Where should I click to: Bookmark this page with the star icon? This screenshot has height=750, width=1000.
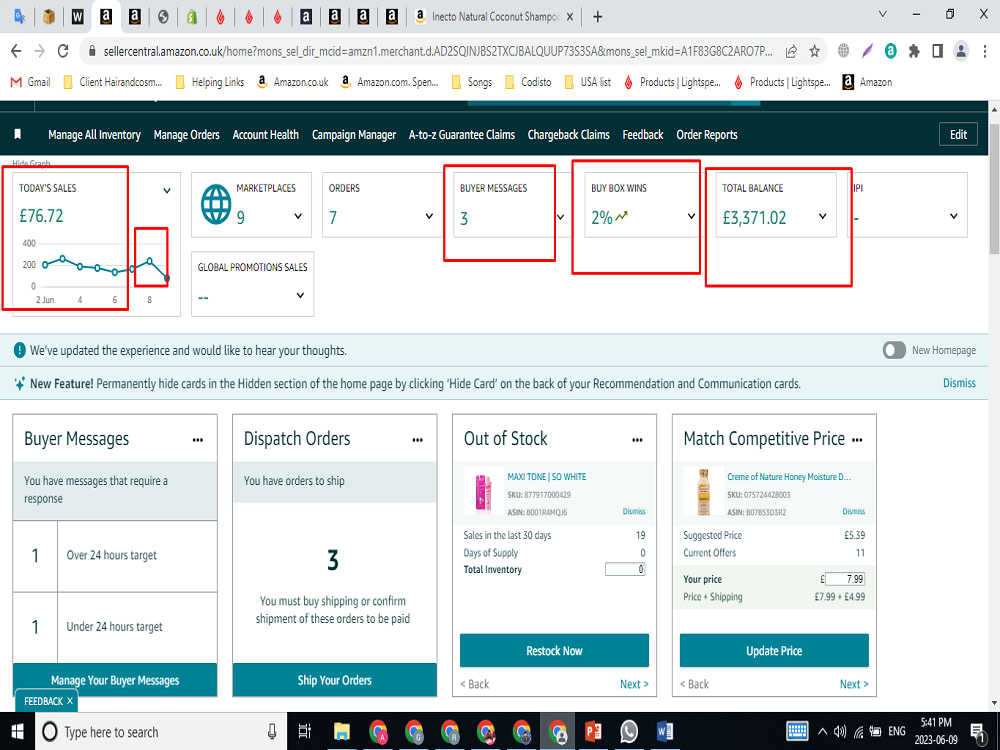pyautogui.click(x=814, y=52)
